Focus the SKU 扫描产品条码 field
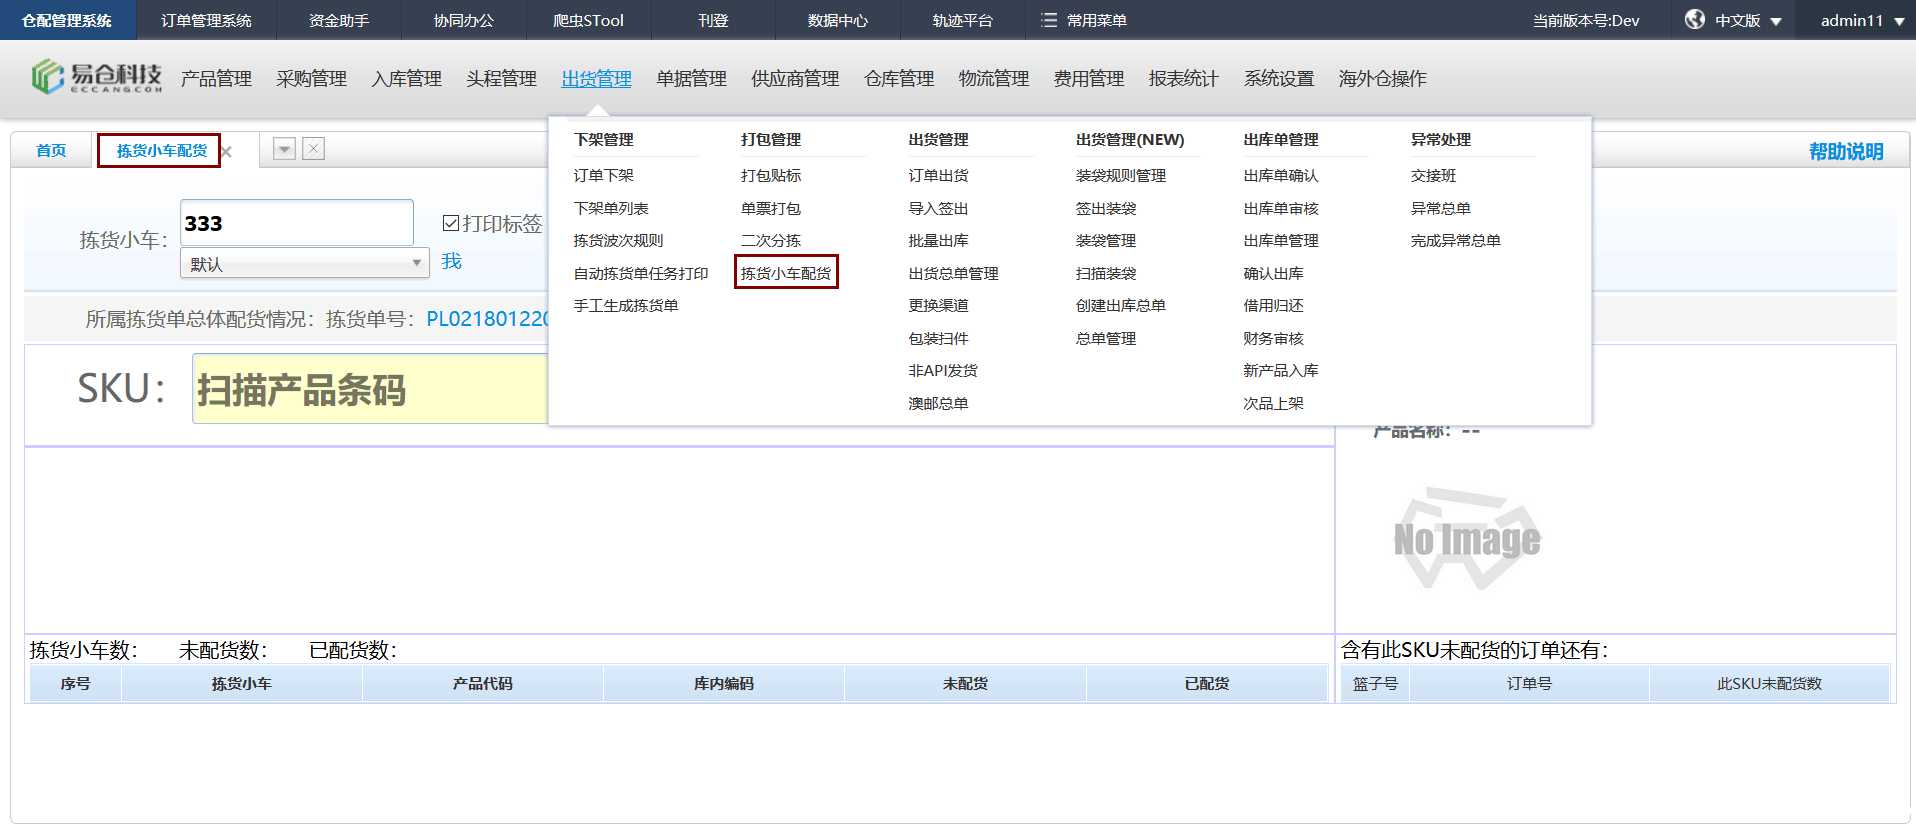 click(370, 389)
